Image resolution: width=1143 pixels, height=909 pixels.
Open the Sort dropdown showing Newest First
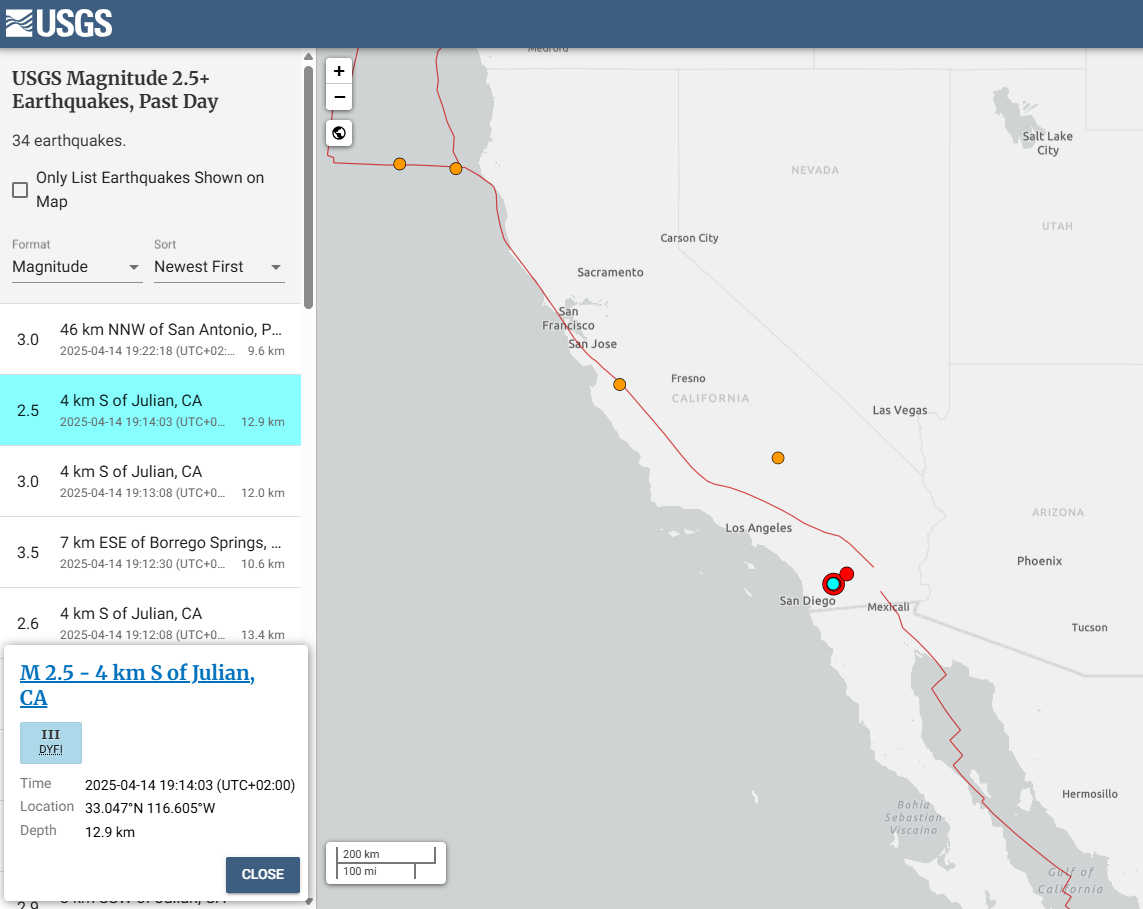pos(219,267)
